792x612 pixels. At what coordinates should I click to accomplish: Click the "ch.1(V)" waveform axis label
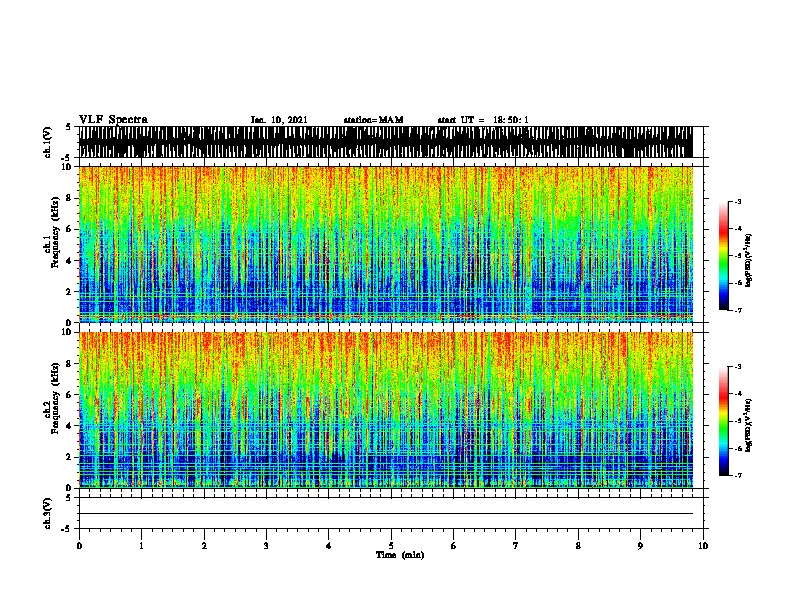(47, 142)
